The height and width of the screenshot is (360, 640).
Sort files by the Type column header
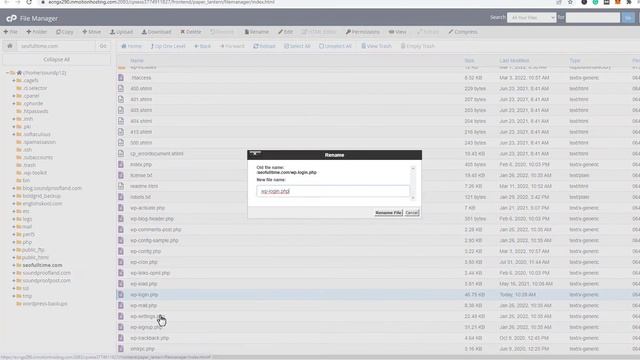(x=574, y=60)
